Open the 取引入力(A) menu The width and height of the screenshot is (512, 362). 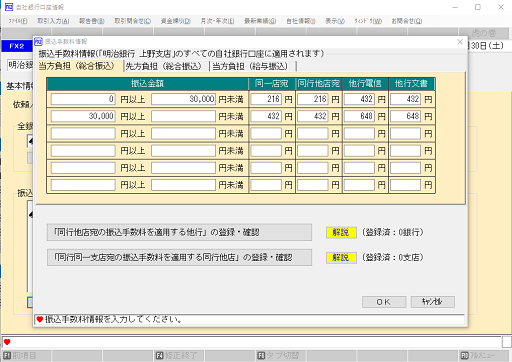(x=53, y=21)
